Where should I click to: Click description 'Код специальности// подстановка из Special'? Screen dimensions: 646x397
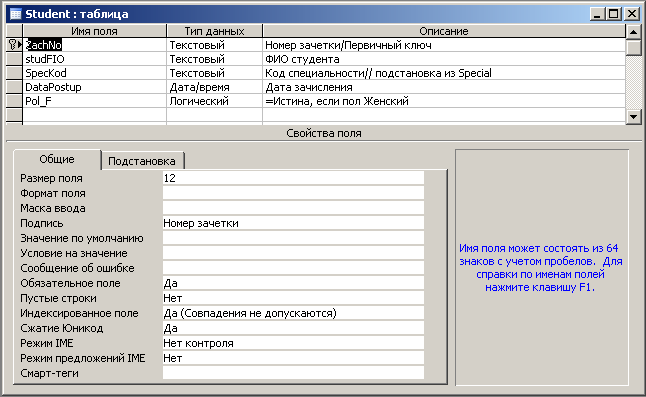click(x=444, y=73)
